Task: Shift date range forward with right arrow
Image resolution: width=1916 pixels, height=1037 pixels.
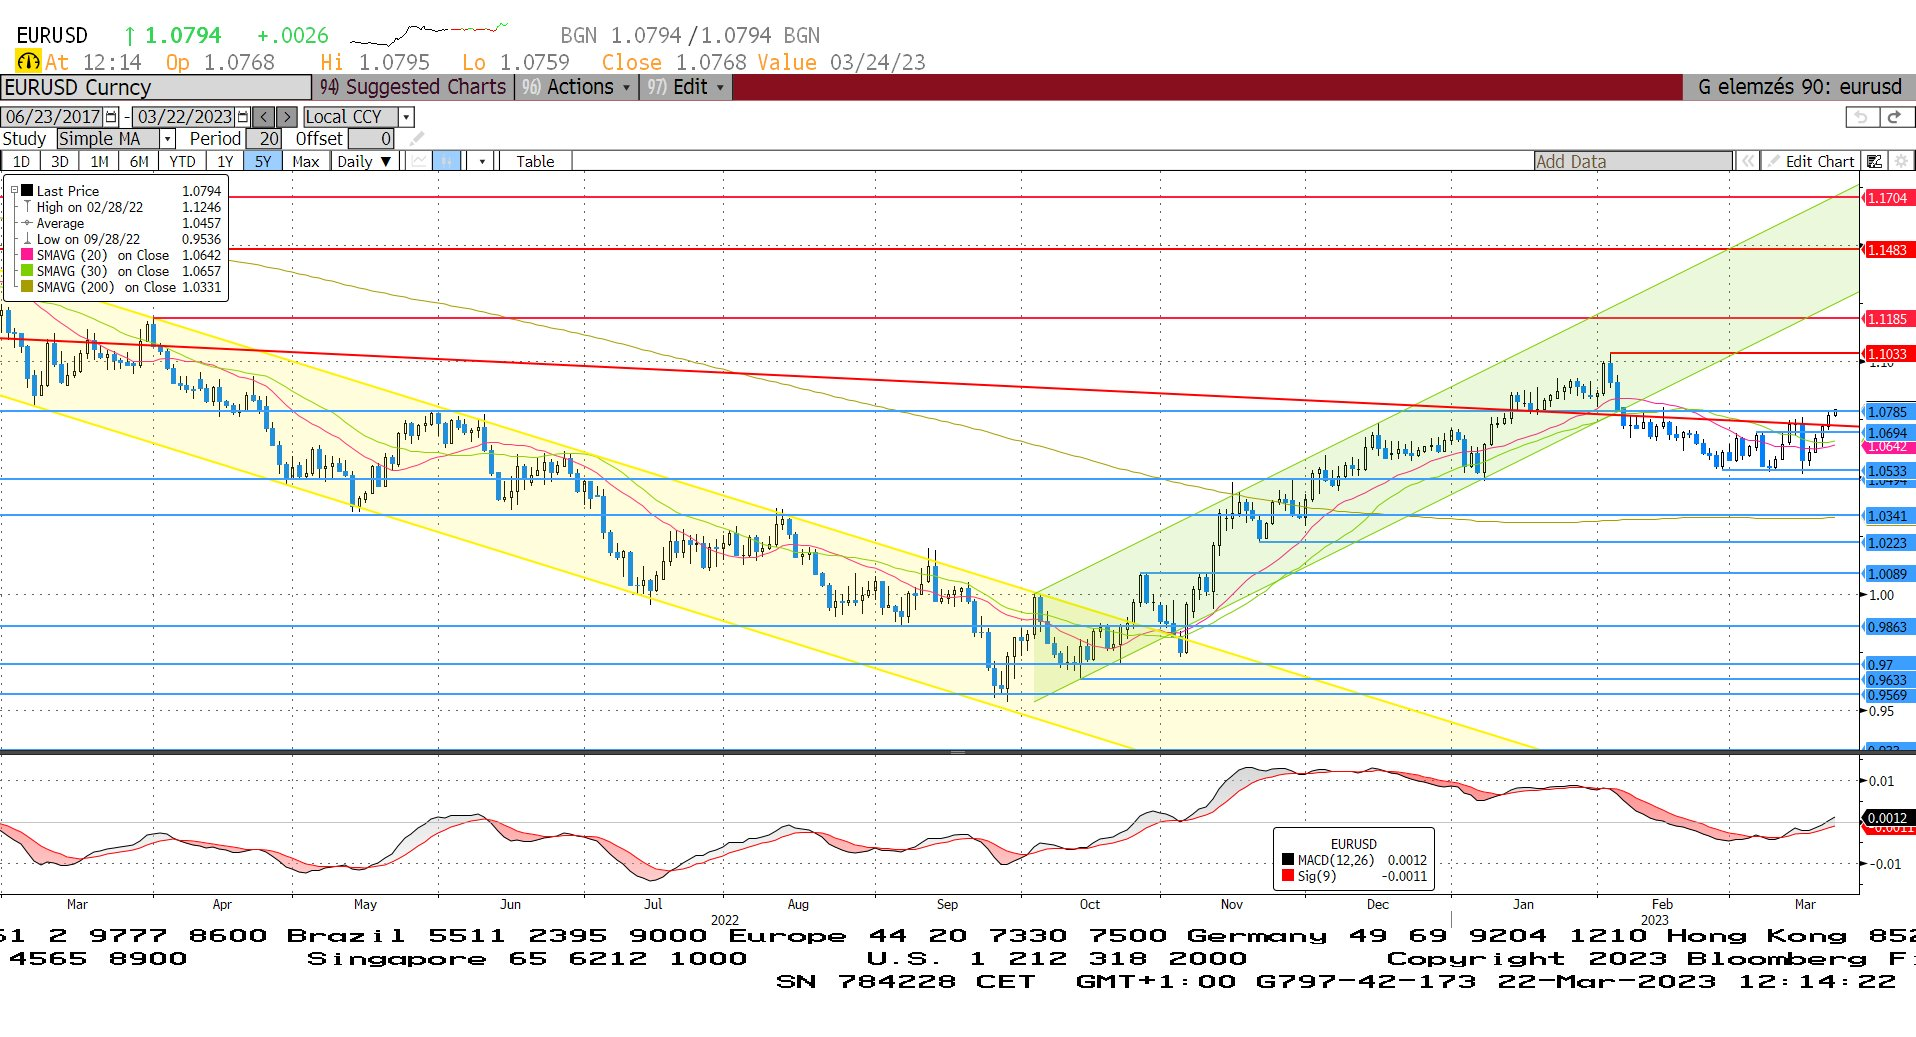Action: tap(287, 117)
